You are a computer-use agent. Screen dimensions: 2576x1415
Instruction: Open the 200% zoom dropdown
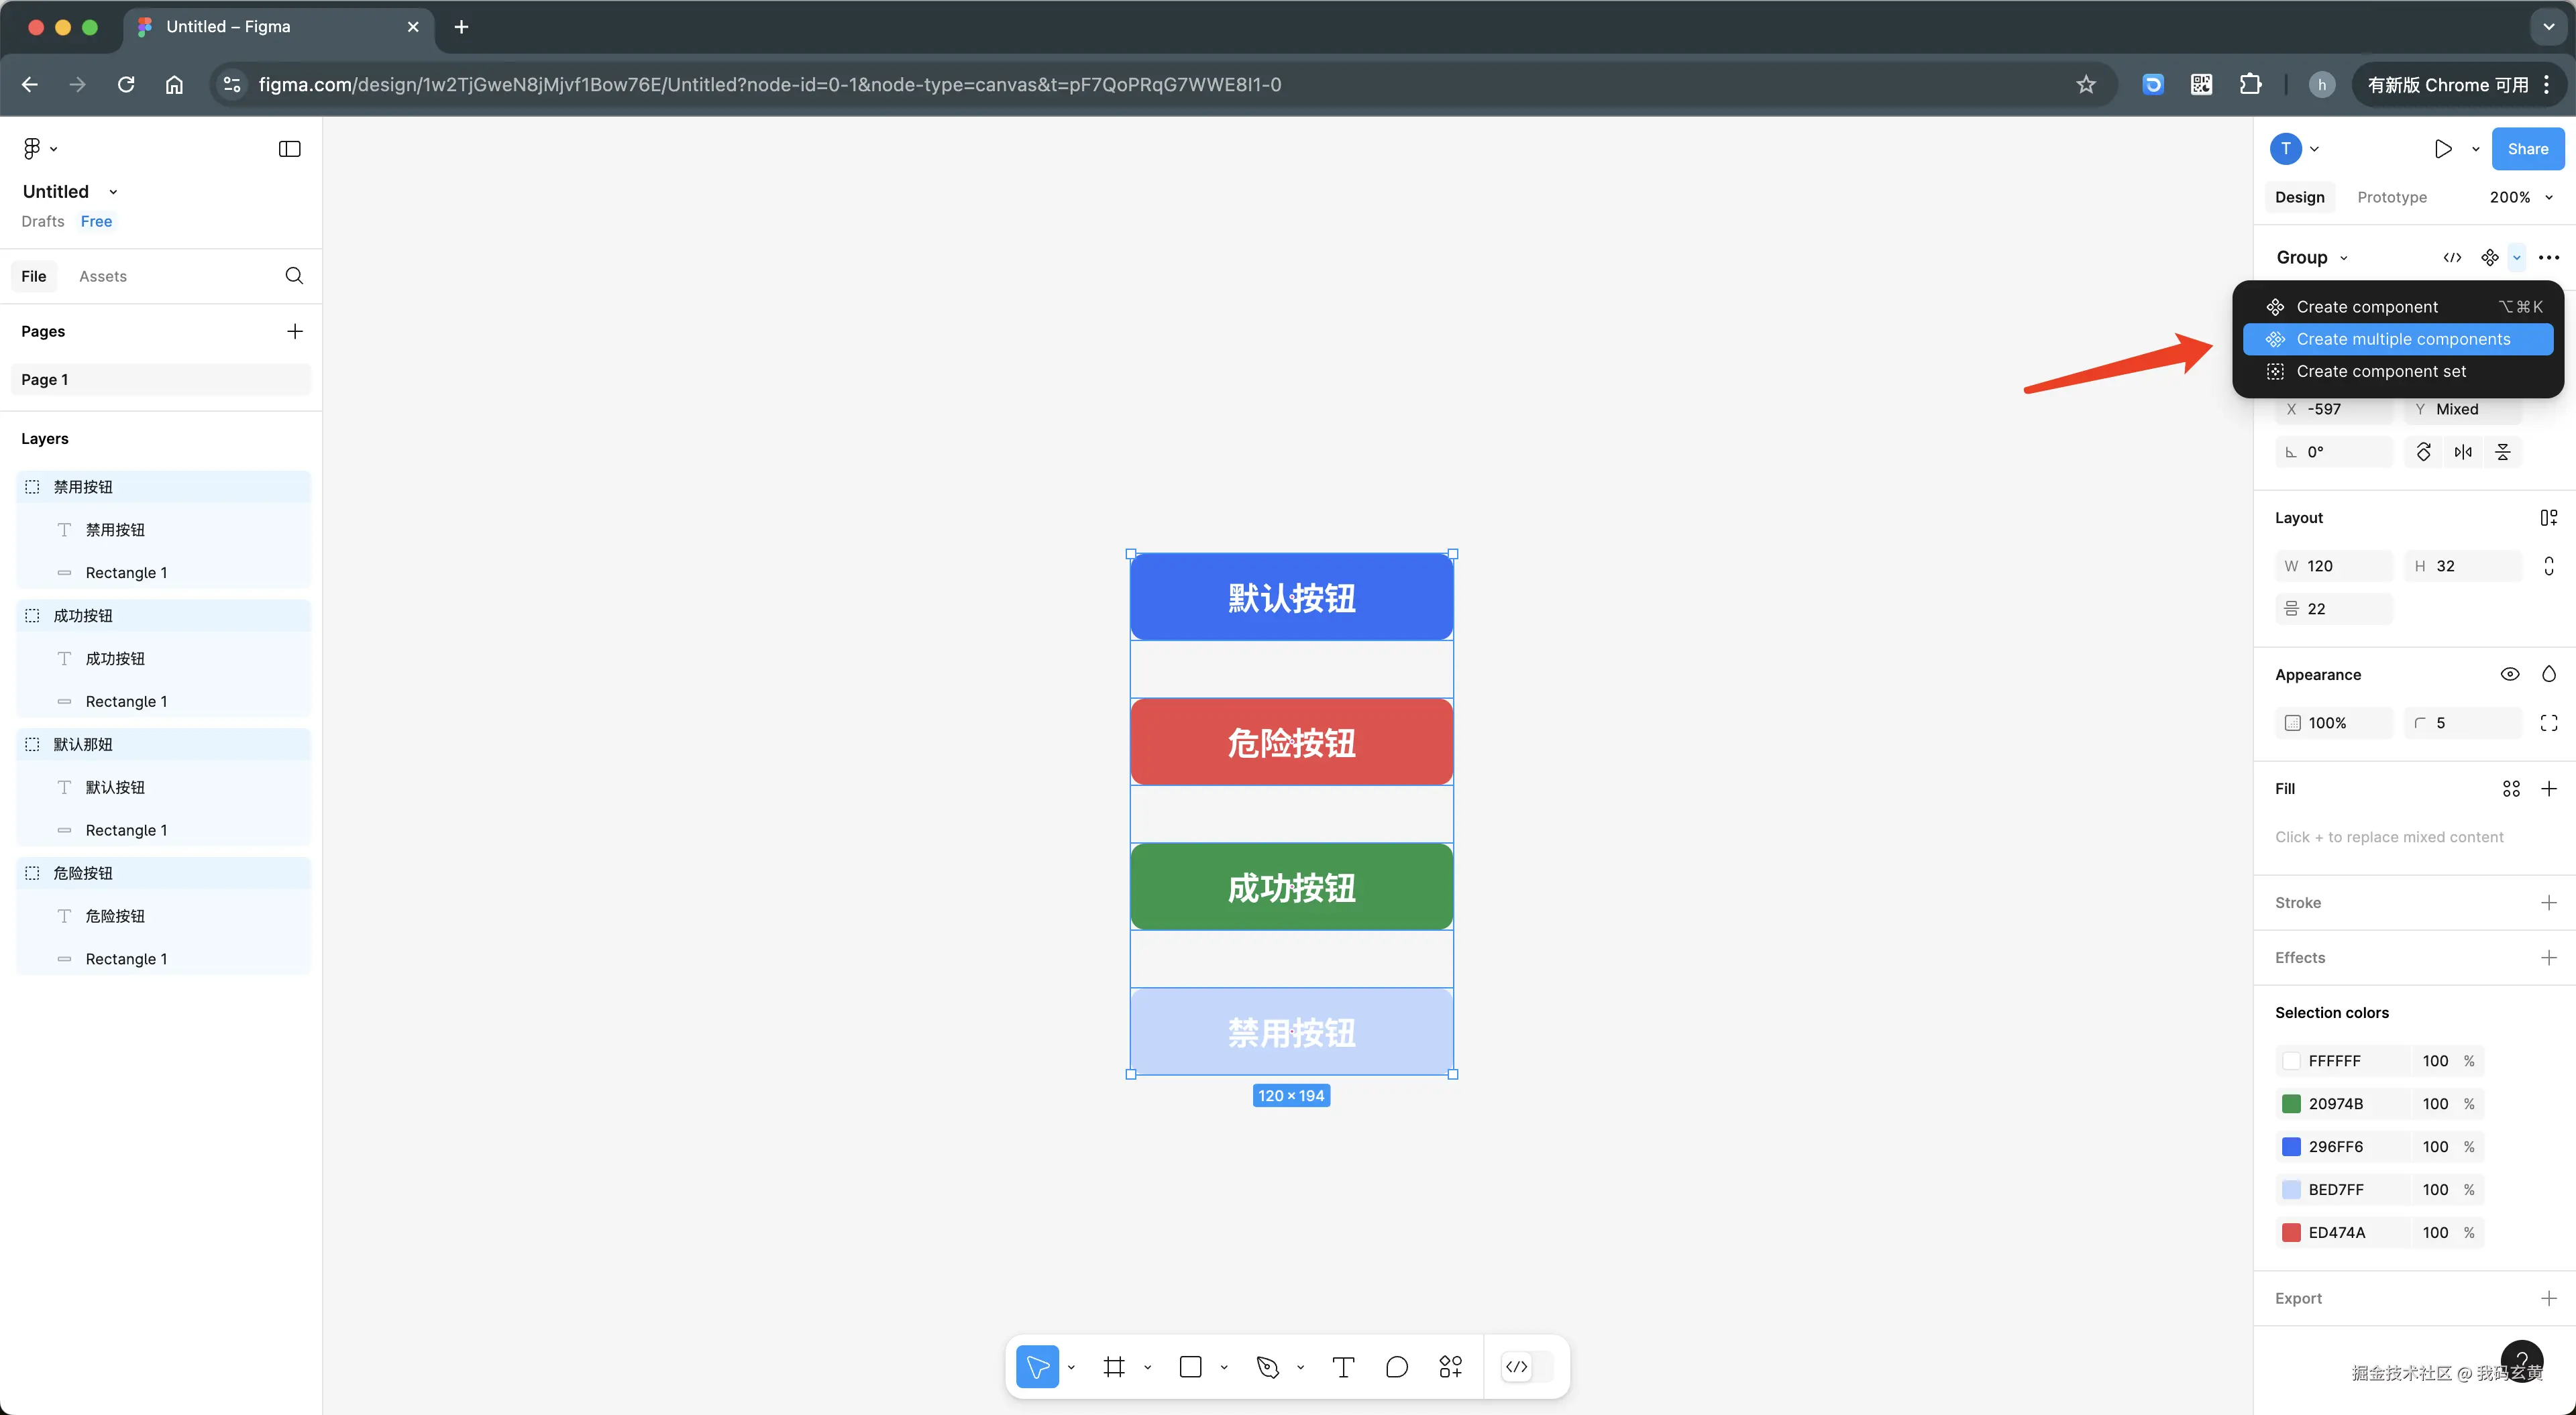(x=2520, y=197)
